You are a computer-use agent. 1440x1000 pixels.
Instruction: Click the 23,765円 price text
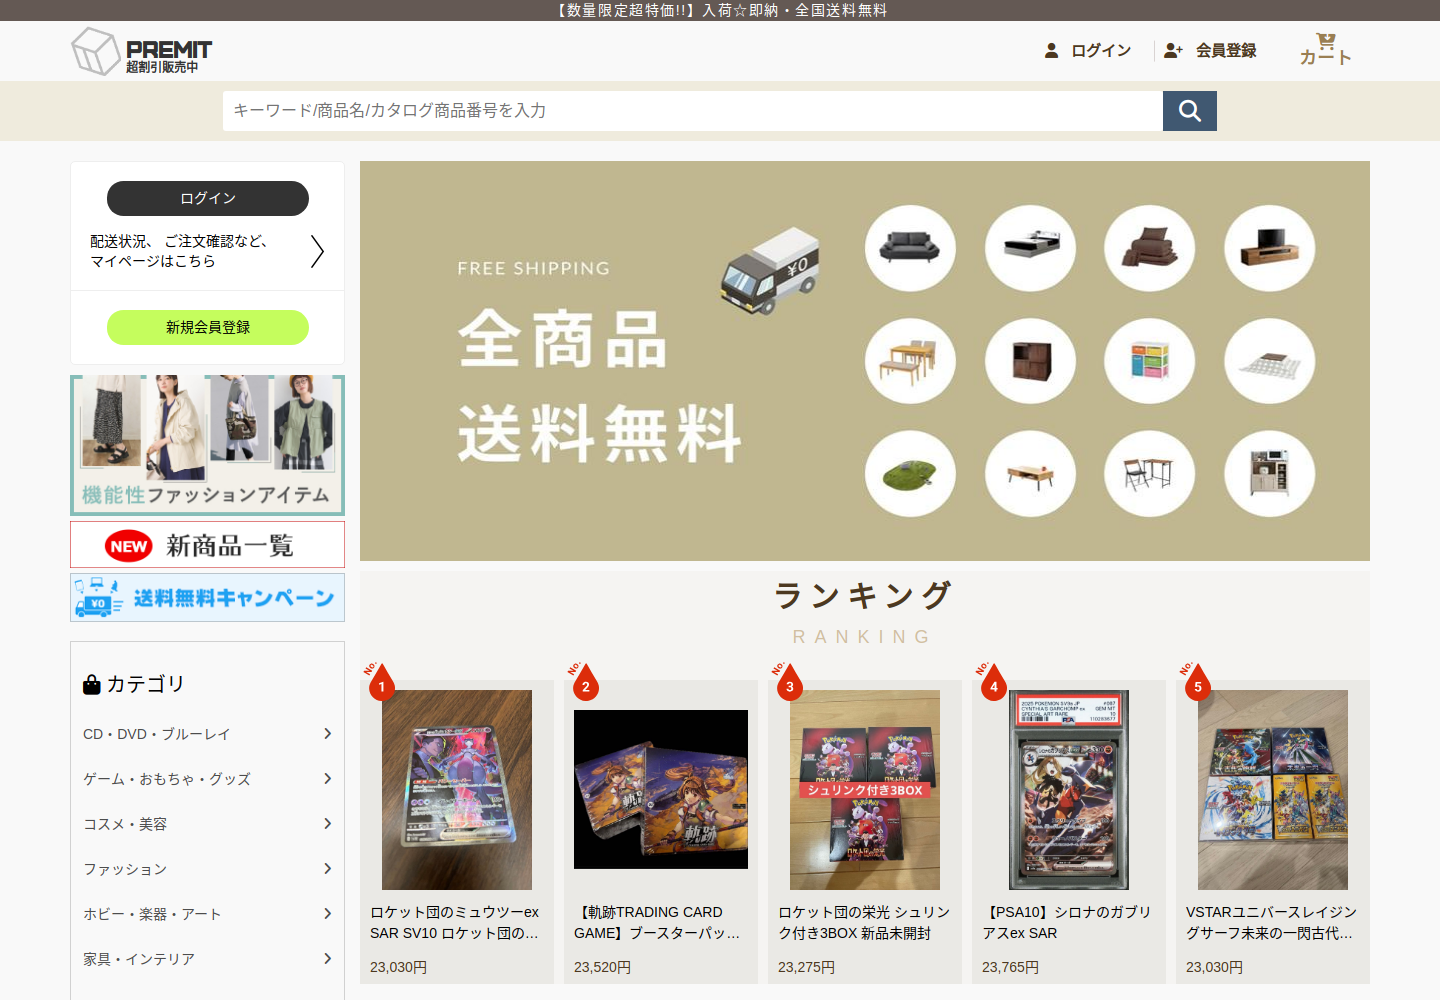pos(1010,967)
